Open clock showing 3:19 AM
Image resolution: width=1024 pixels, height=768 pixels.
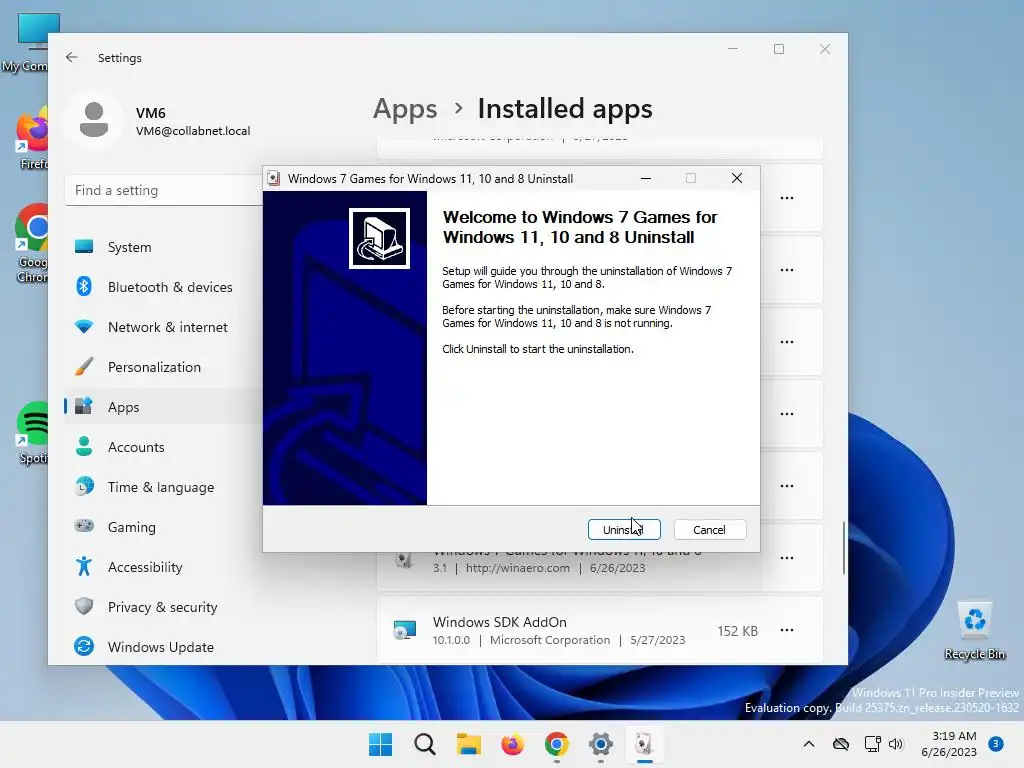pyautogui.click(x=949, y=744)
